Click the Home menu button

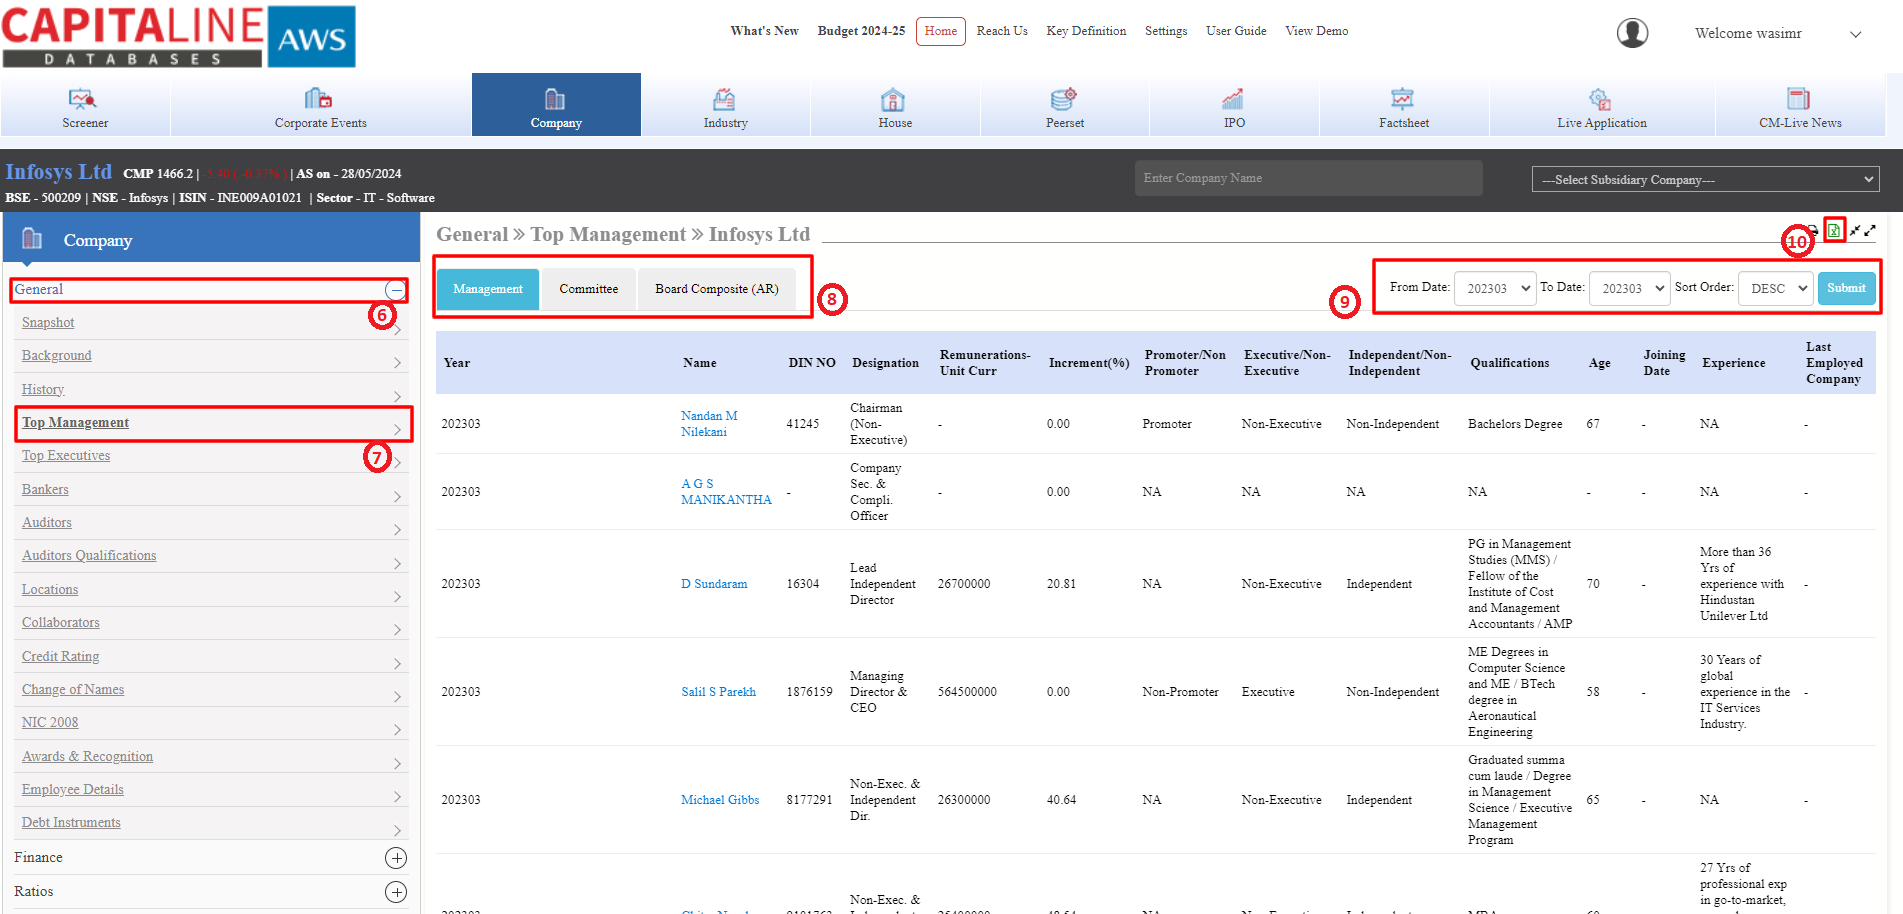click(941, 31)
